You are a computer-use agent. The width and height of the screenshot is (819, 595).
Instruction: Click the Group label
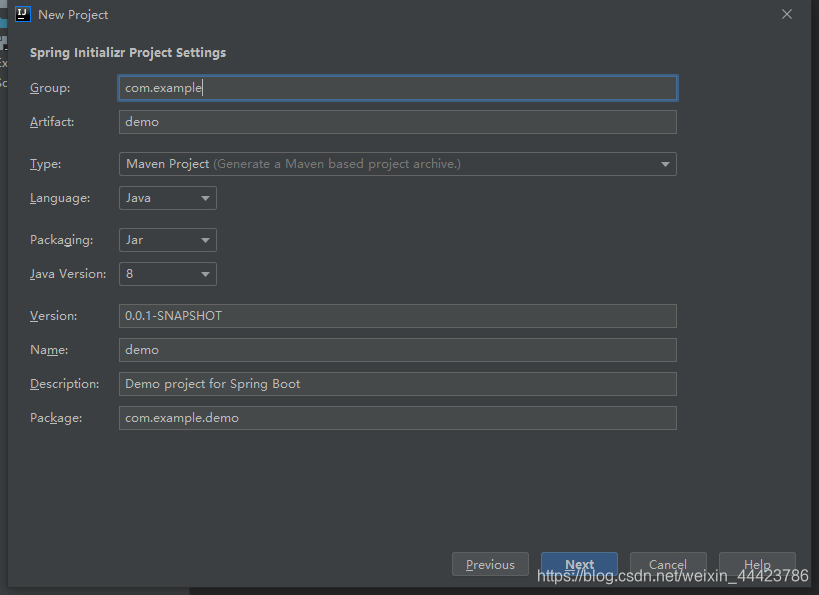point(50,88)
